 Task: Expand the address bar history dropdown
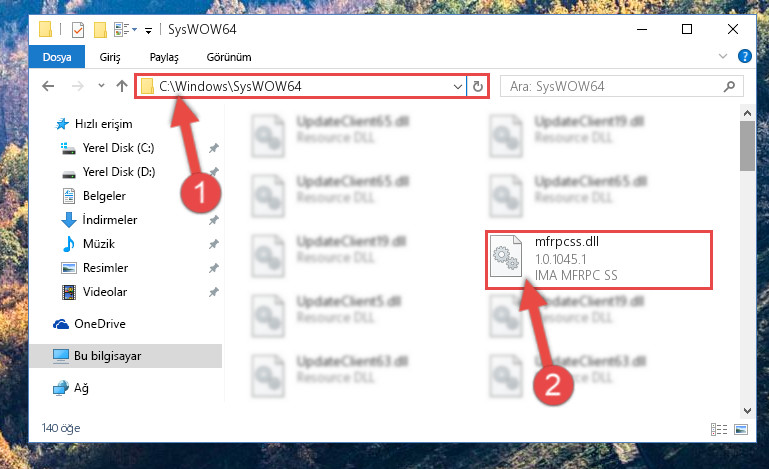(x=458, y=87)
